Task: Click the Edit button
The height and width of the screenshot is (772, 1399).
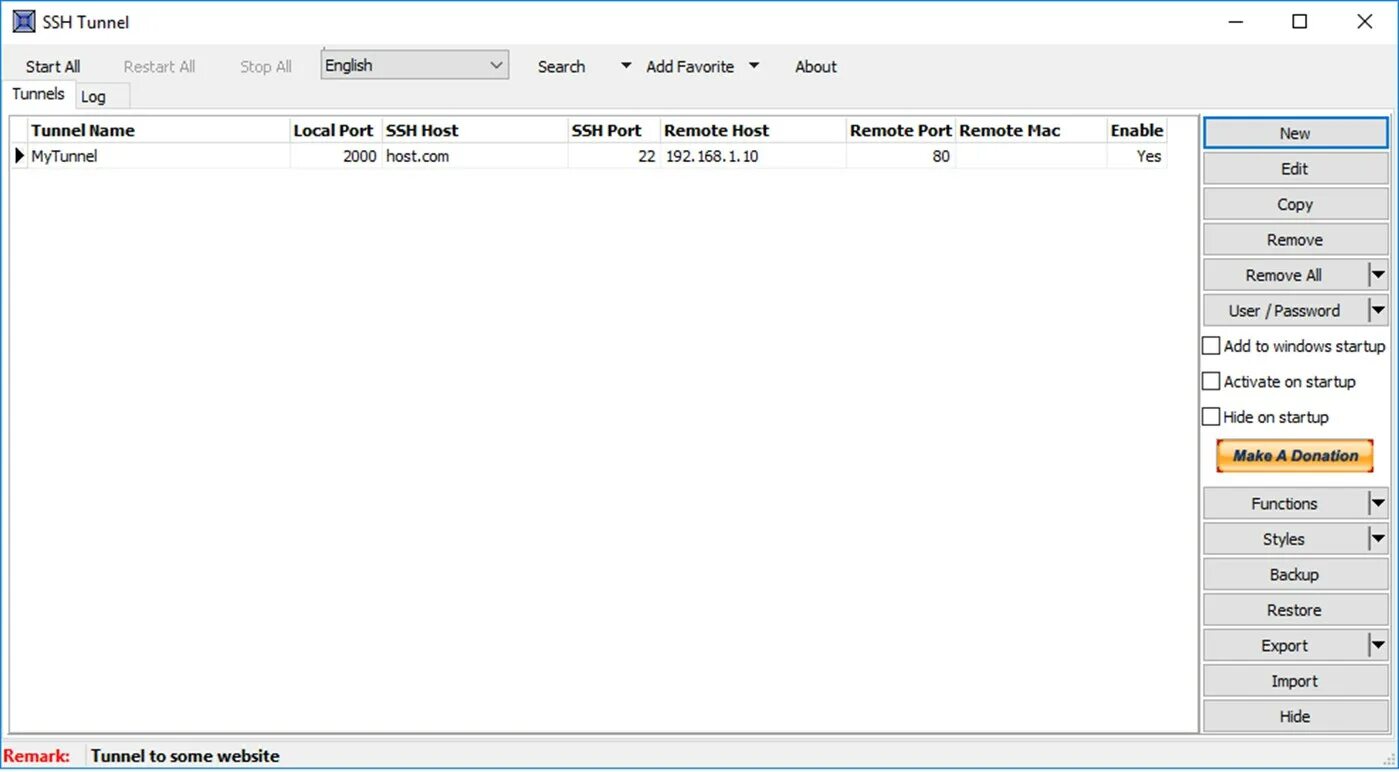Action: (1295, 169)
